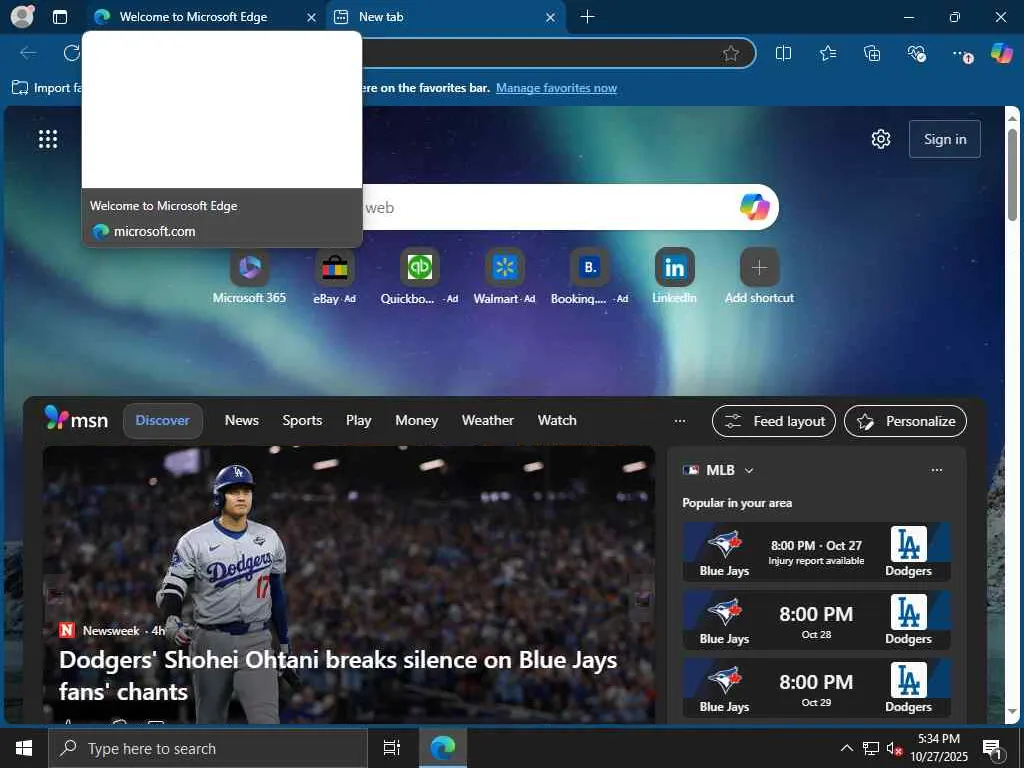
Task: Click the taskbar search box
Action: point(208,748)
